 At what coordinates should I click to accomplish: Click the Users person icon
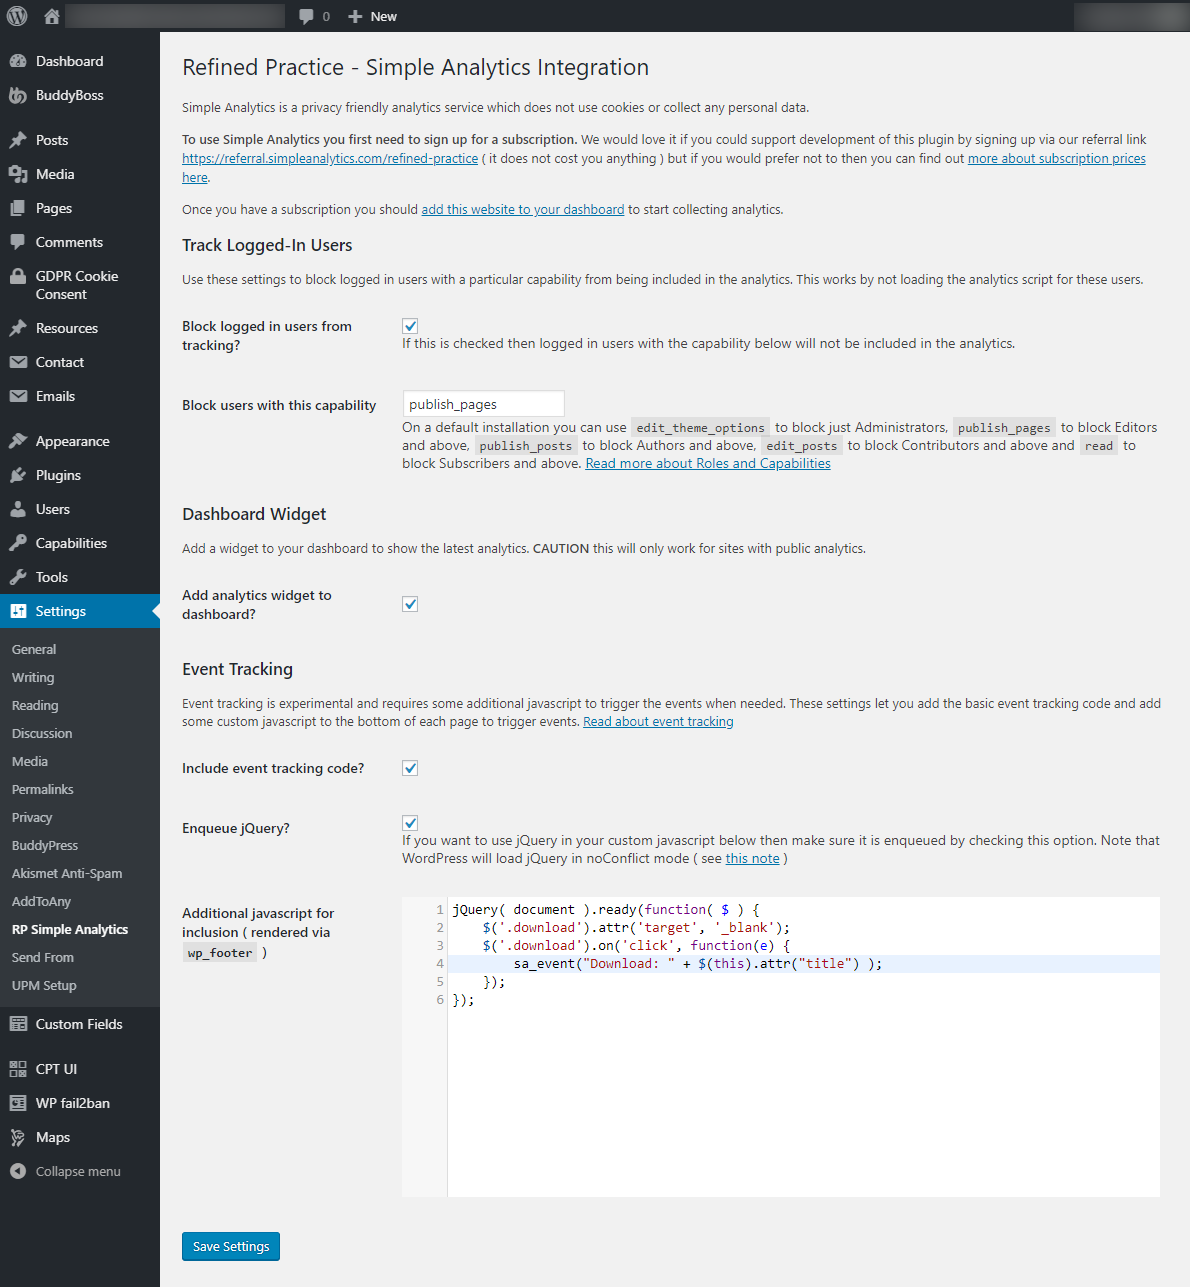point(18,509)
